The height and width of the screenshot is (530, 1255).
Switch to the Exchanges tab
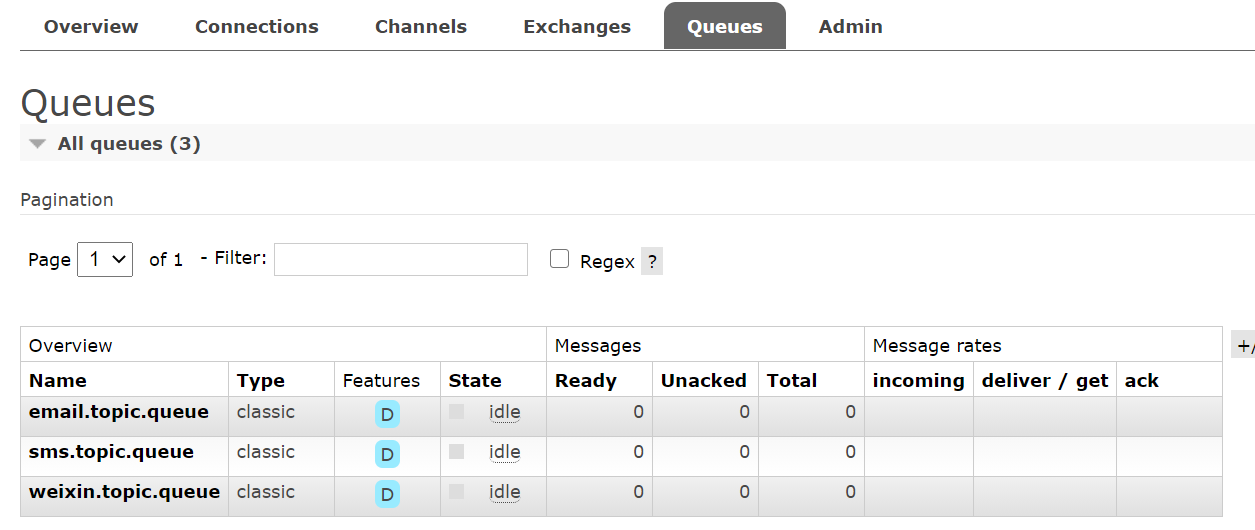coord(577,27)
